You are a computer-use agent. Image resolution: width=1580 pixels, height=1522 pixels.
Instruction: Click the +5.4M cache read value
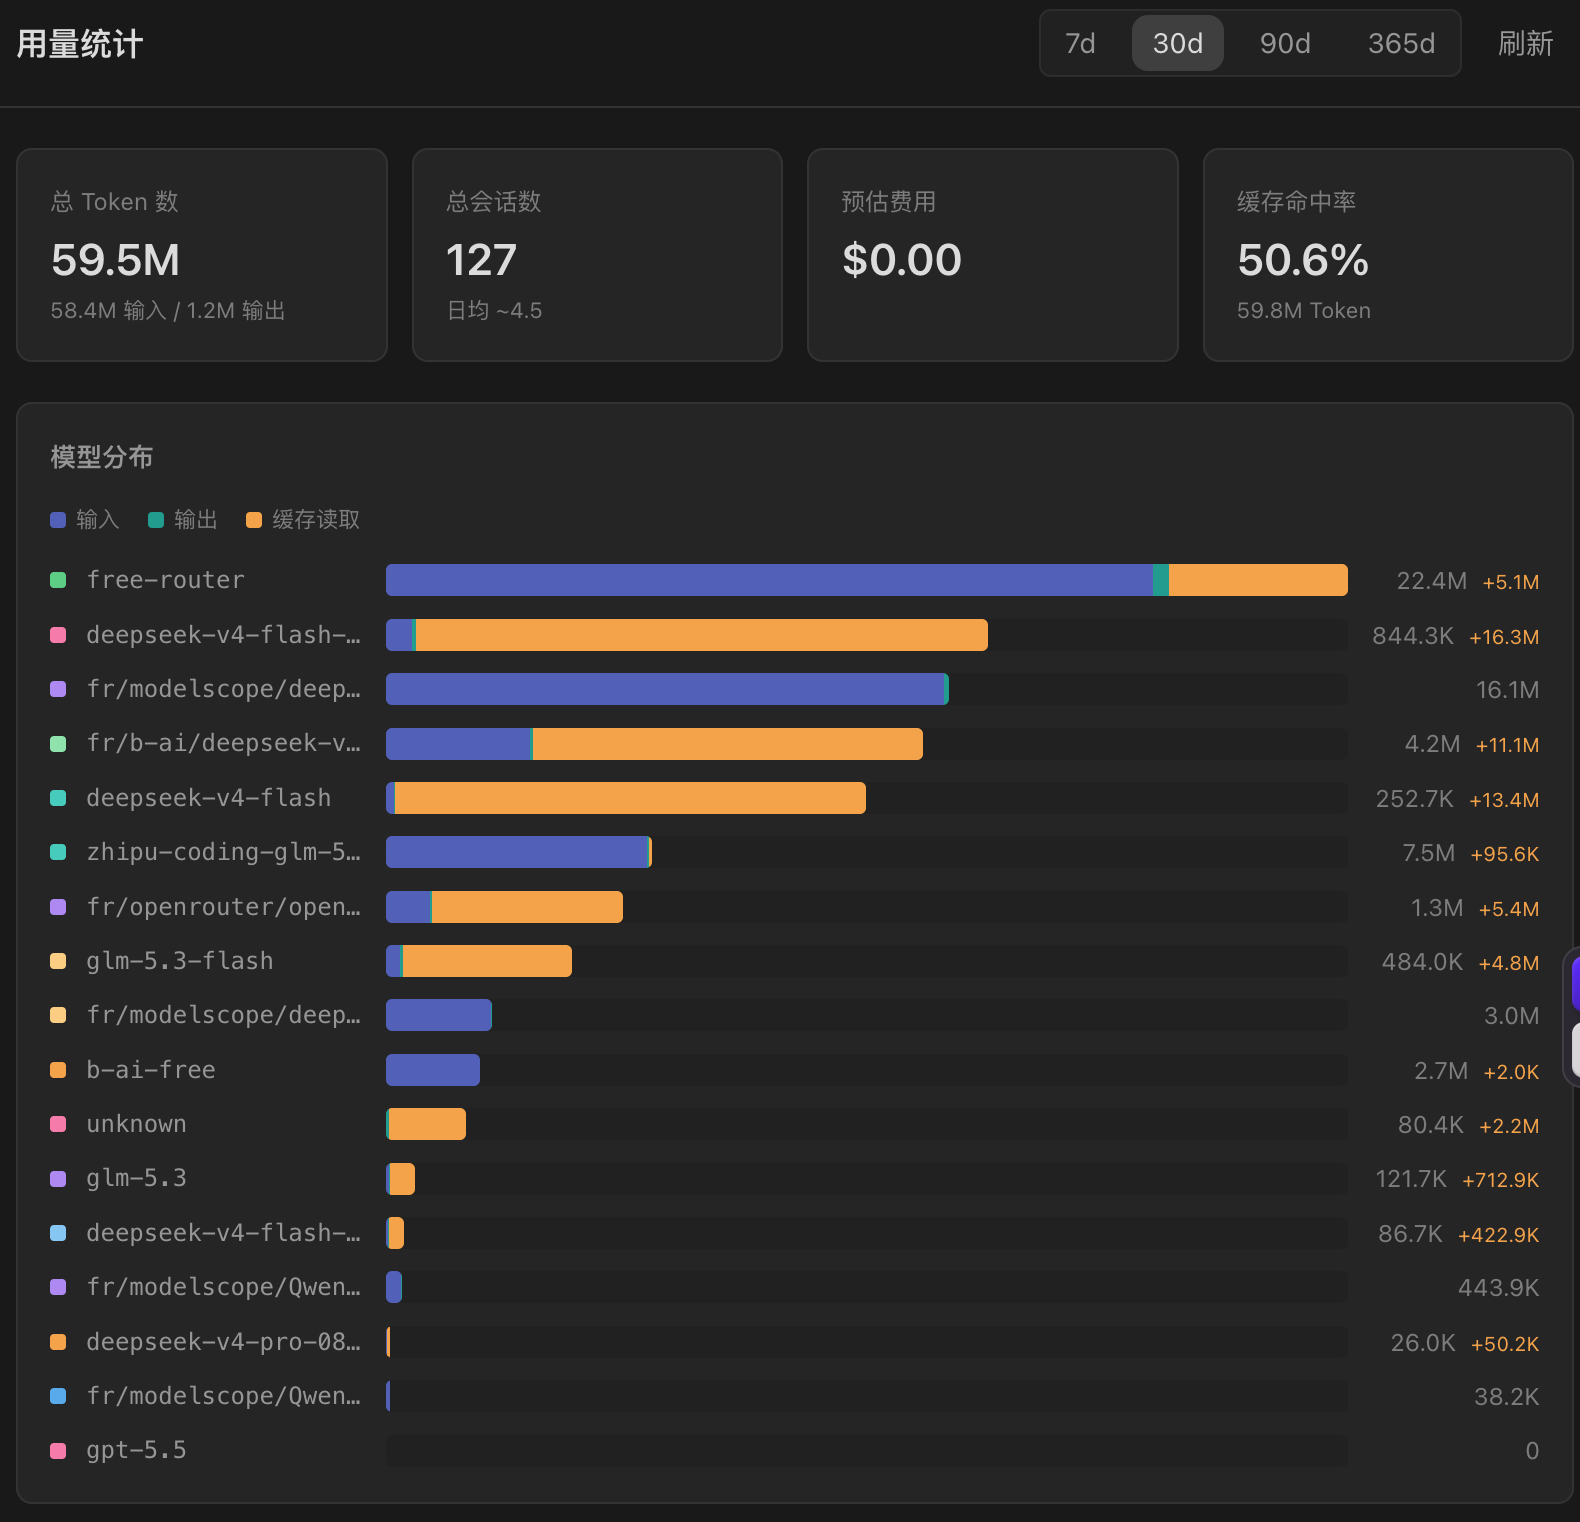(1509, 909)
